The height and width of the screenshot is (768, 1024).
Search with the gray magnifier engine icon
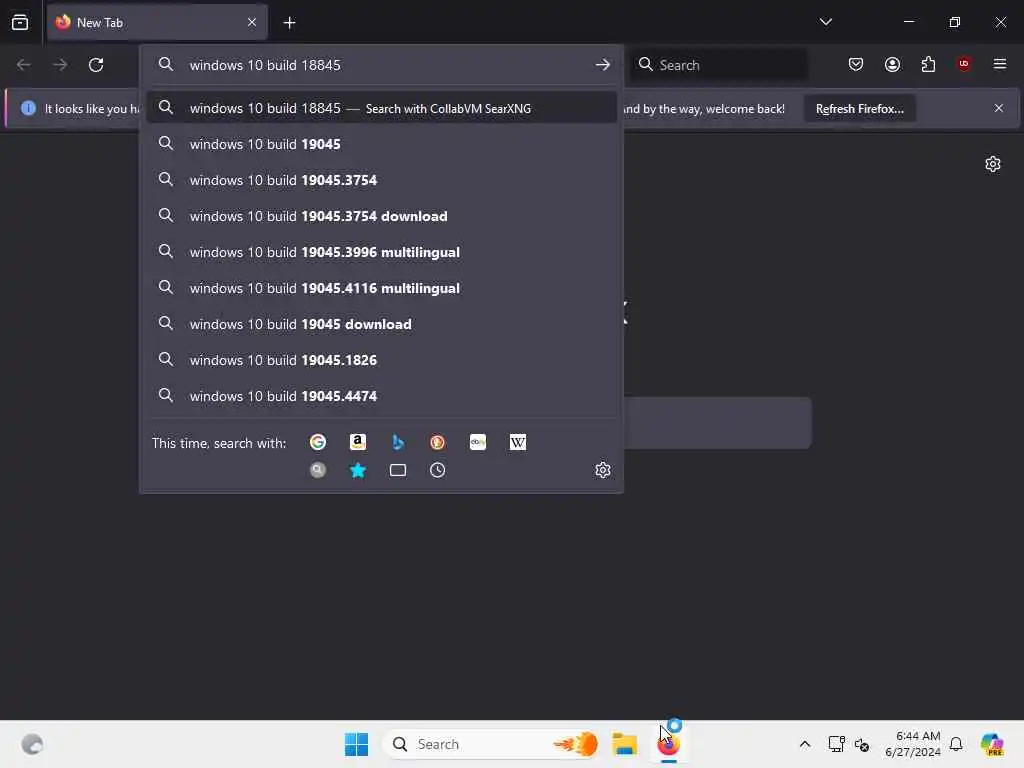pyautogui.click(x=317, y=470)
